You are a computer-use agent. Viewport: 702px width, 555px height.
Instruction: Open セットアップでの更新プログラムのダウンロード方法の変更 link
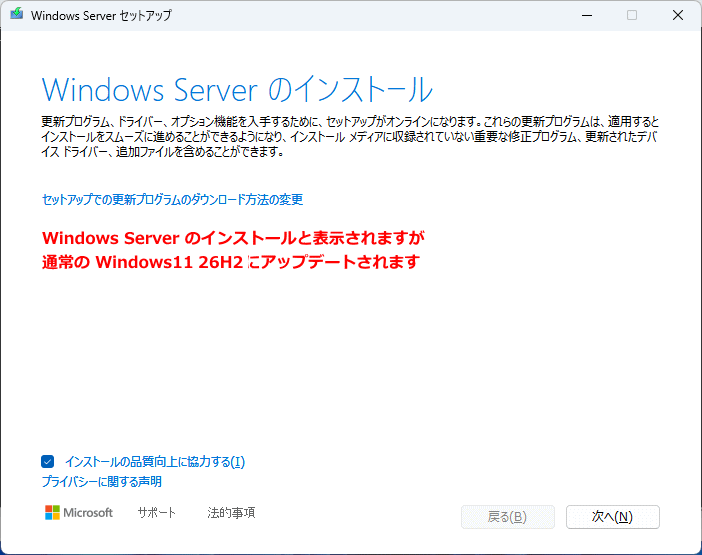pyautogui.click(x=172, y=199)
